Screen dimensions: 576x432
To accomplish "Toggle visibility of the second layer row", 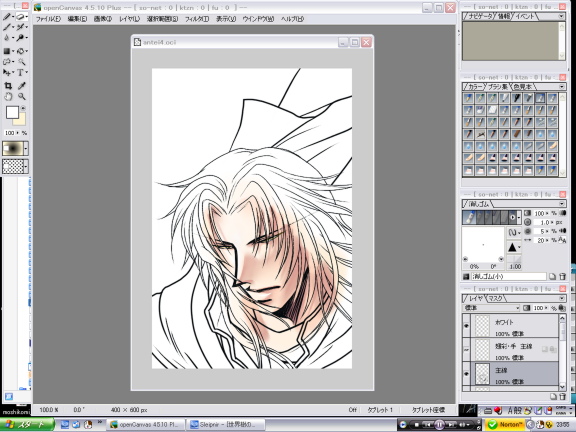I will click(x=466, y=349).
